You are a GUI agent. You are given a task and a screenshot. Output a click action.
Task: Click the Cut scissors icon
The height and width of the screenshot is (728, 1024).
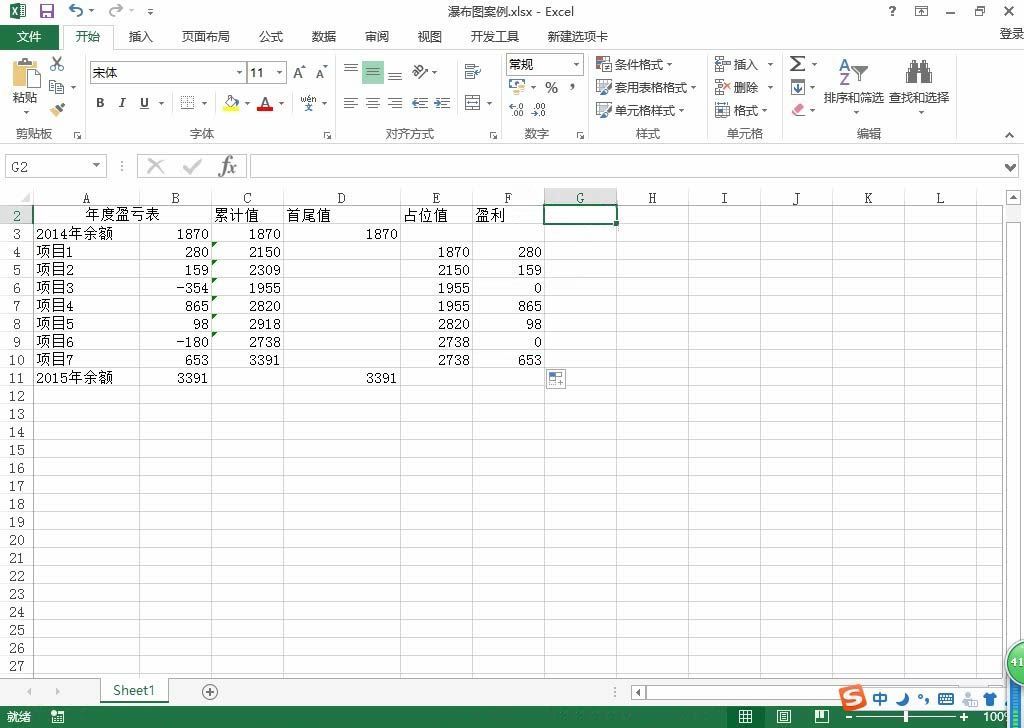pyautogui.click(x=57, y=64)
